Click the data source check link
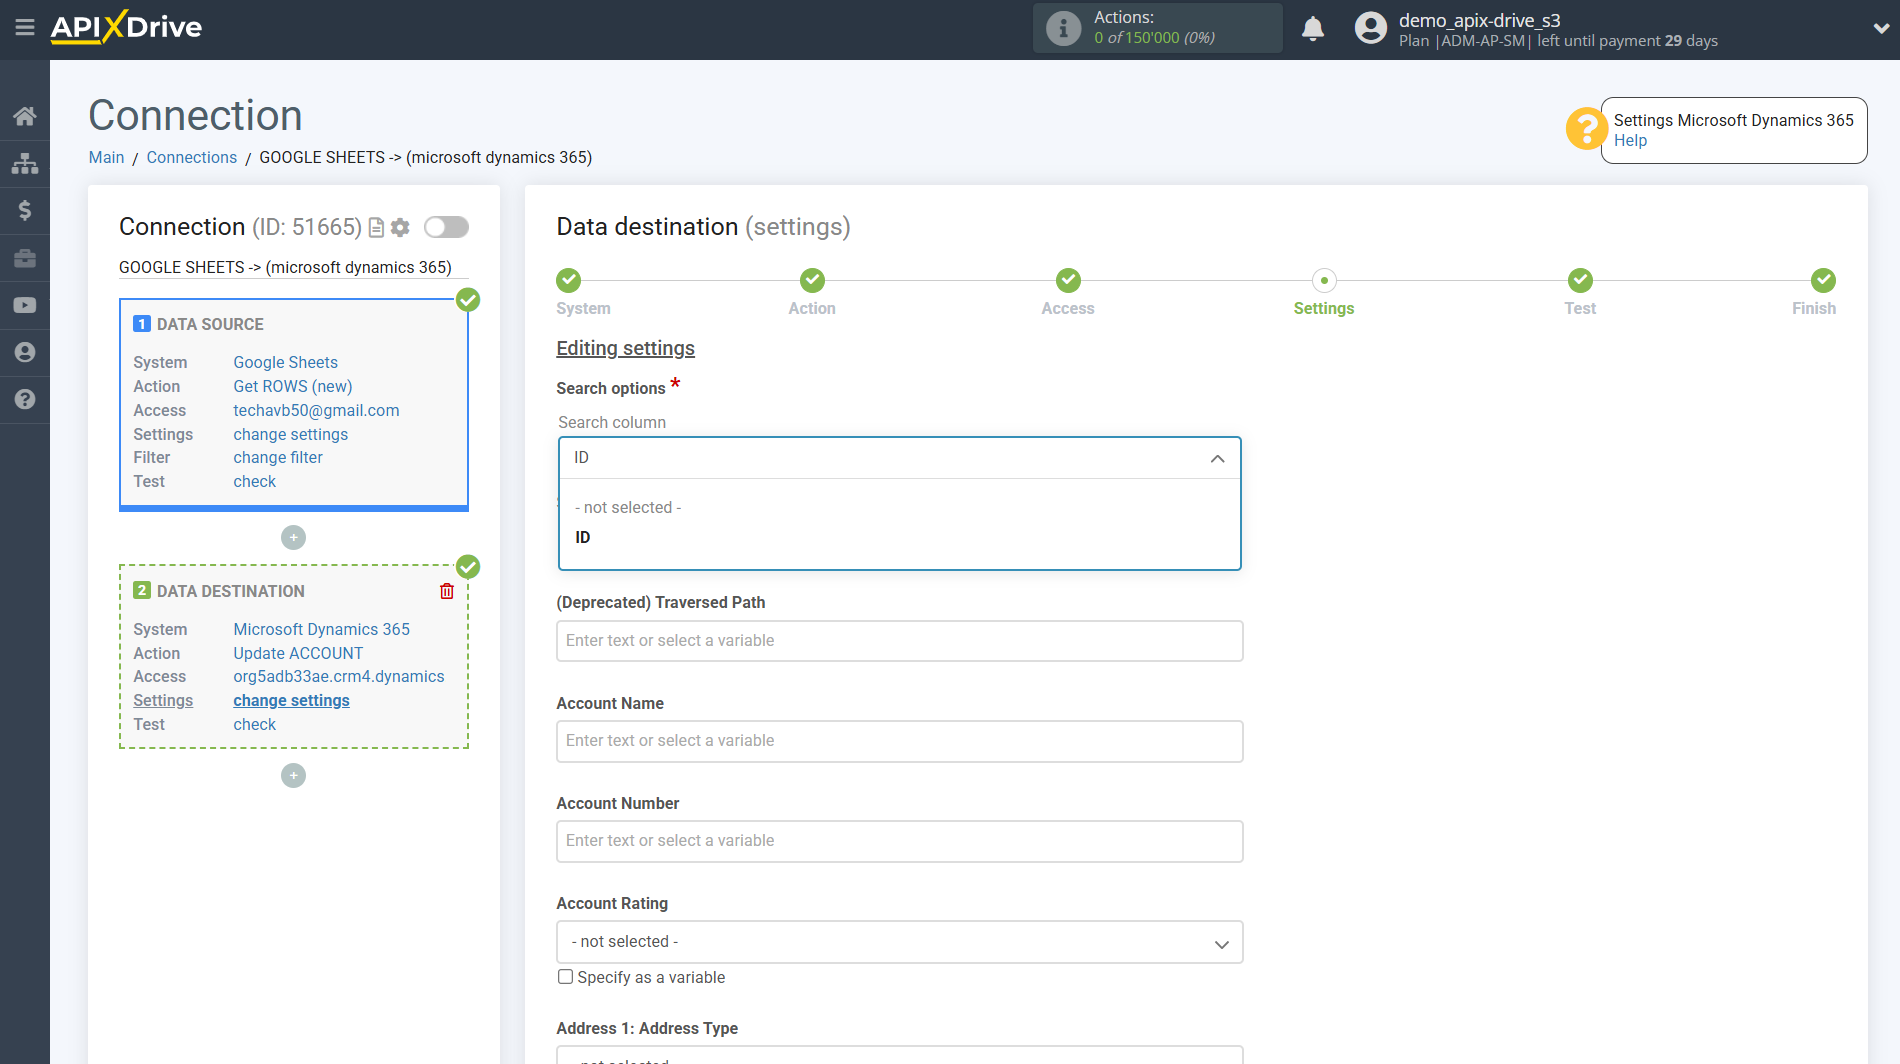 tap(255, 482)
